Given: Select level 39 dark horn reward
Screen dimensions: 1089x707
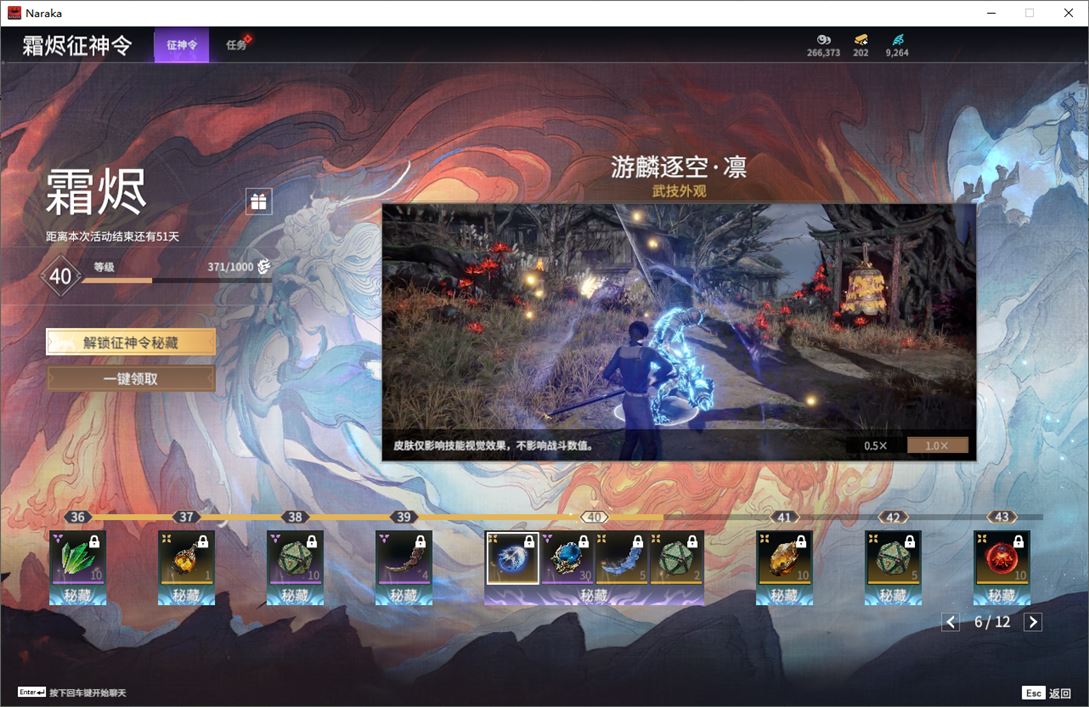Looking at the screenshot, I should (404, 558).
